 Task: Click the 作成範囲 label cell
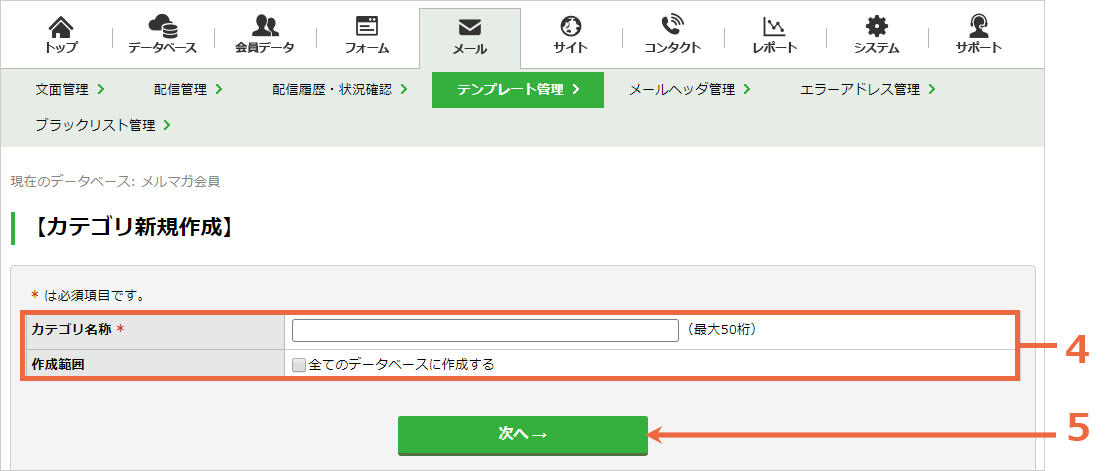point(155,365)
